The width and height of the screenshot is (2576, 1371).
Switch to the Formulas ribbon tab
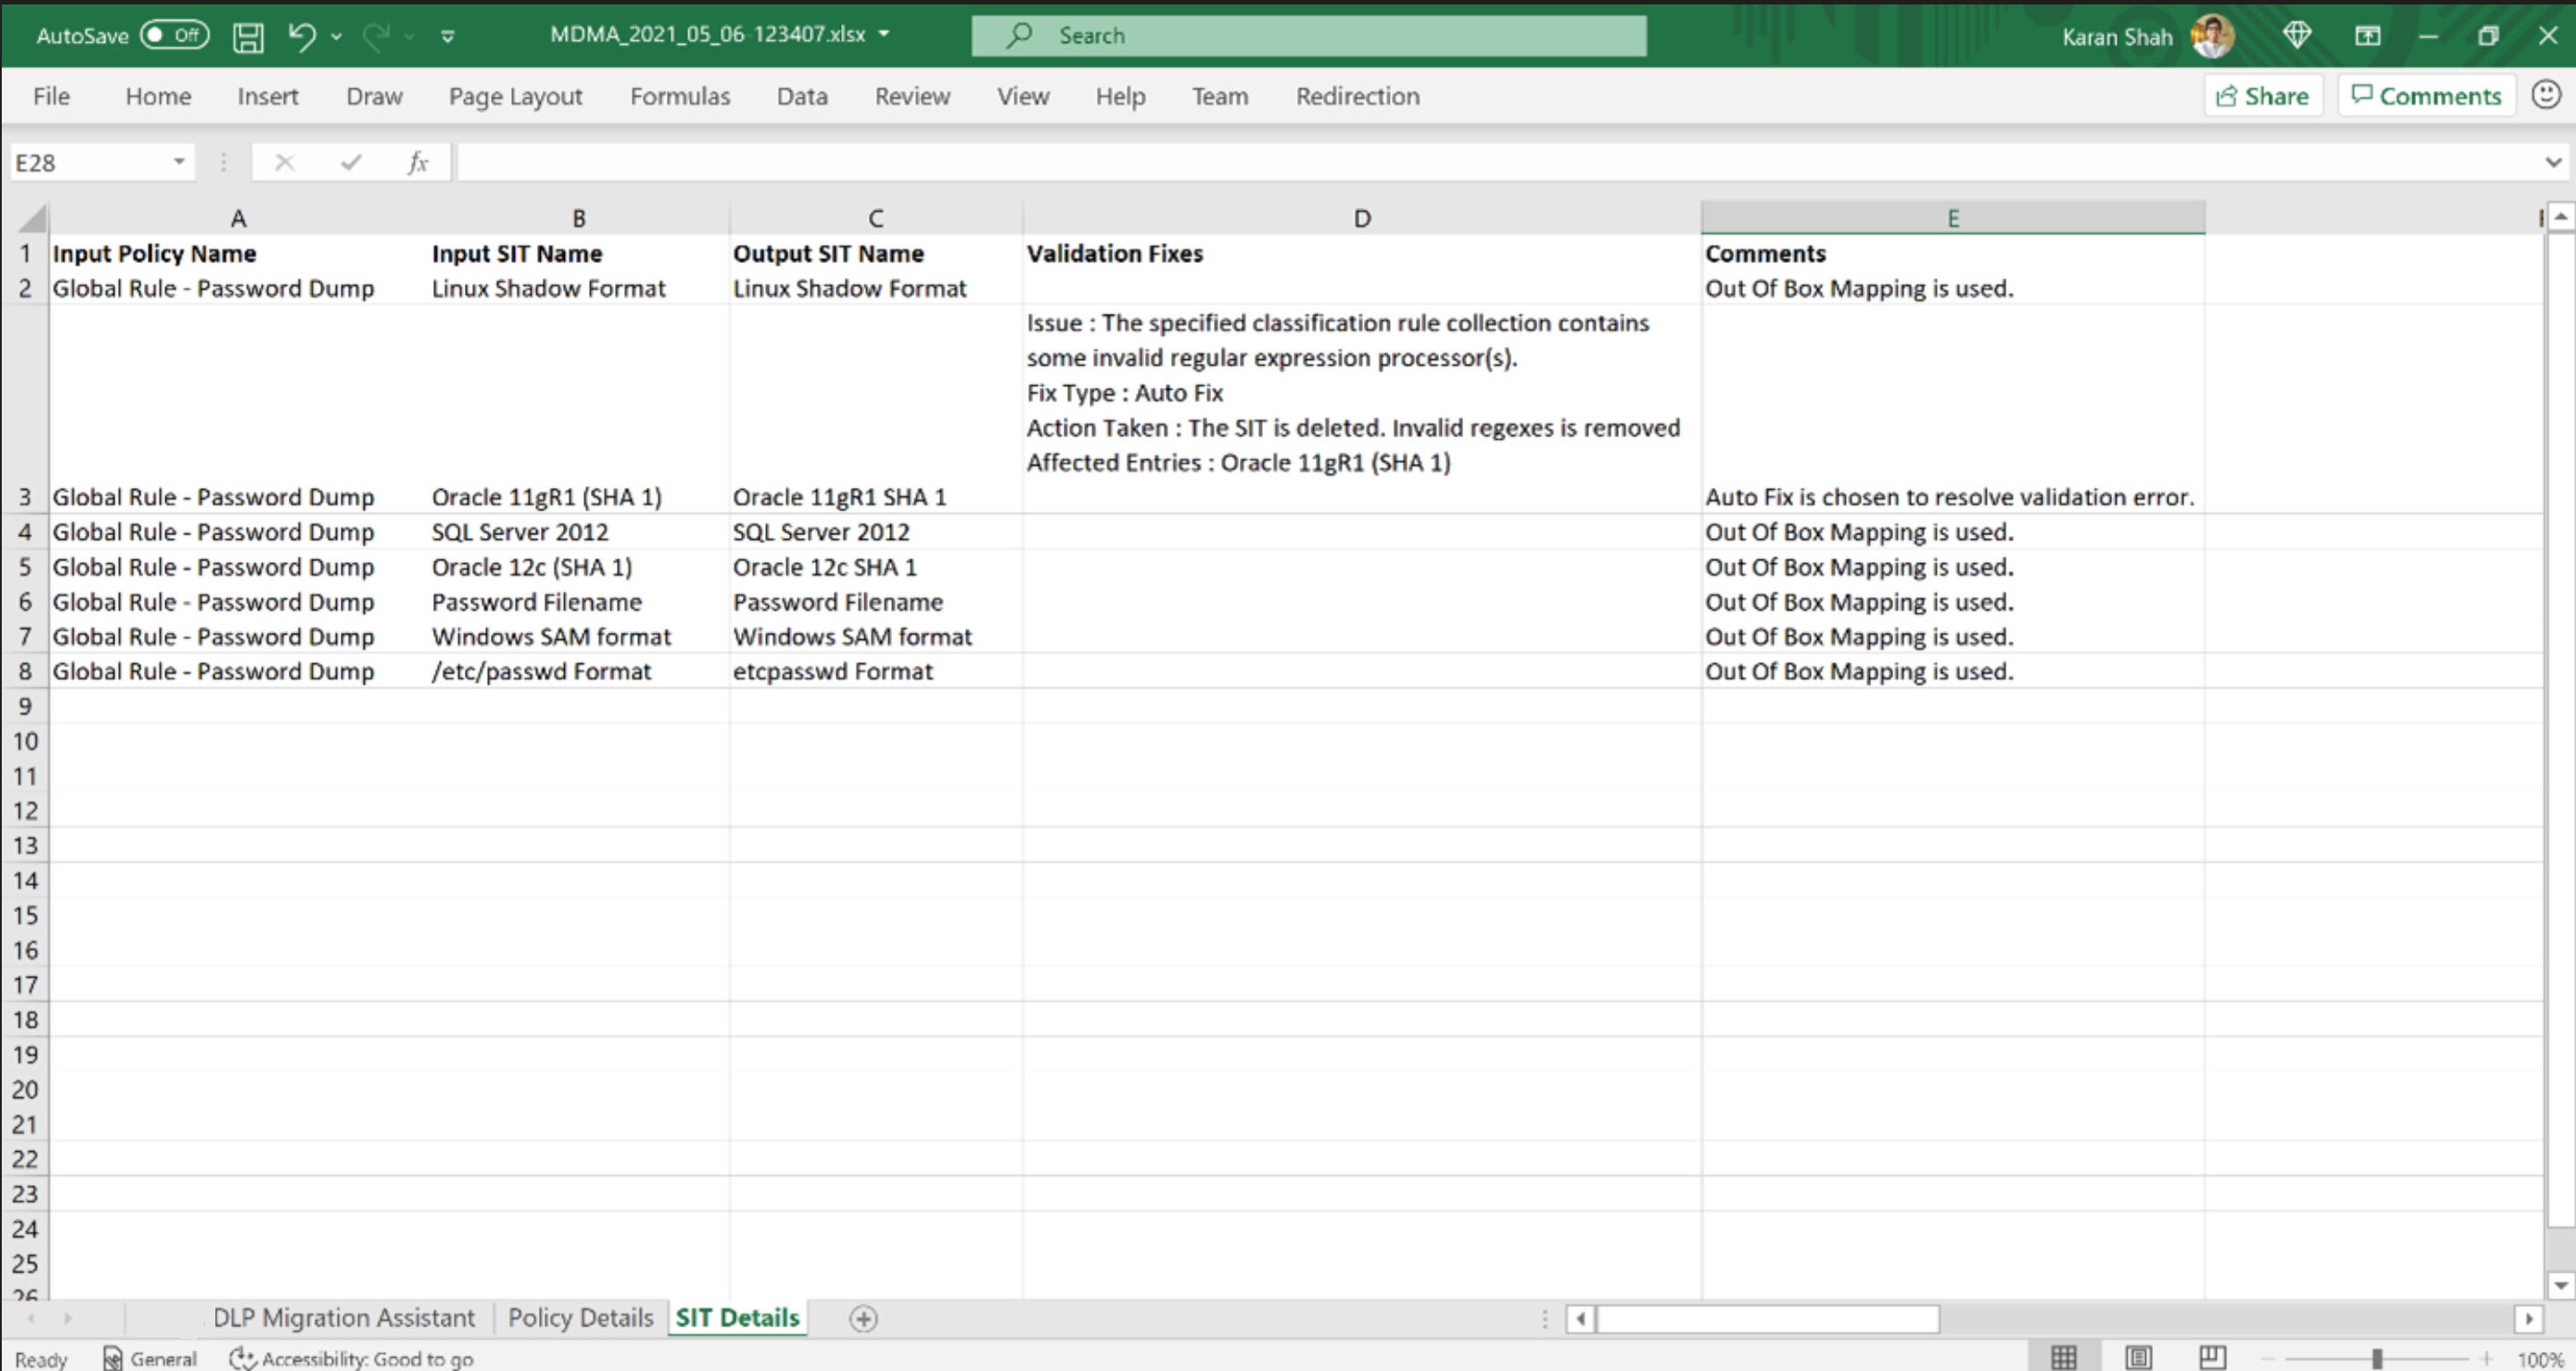click(679, 96)
